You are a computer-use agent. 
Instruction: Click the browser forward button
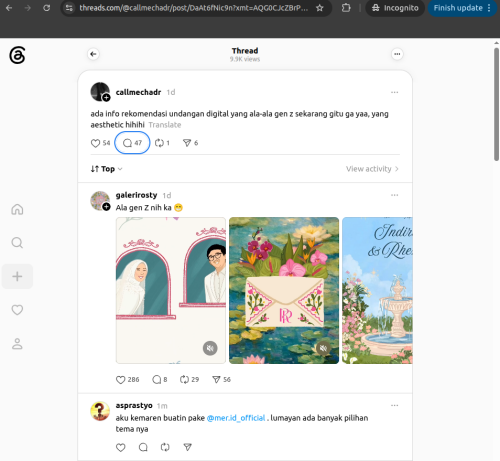coord(28,8)
